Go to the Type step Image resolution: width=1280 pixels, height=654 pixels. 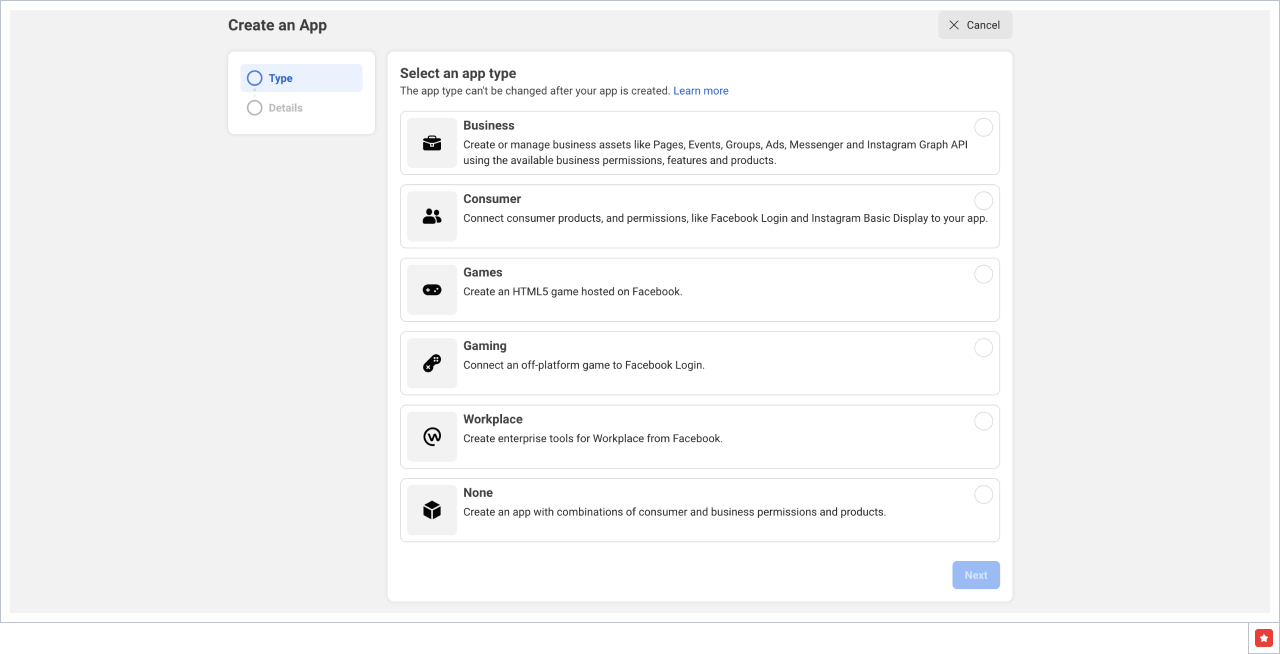[x=280, y=78]
